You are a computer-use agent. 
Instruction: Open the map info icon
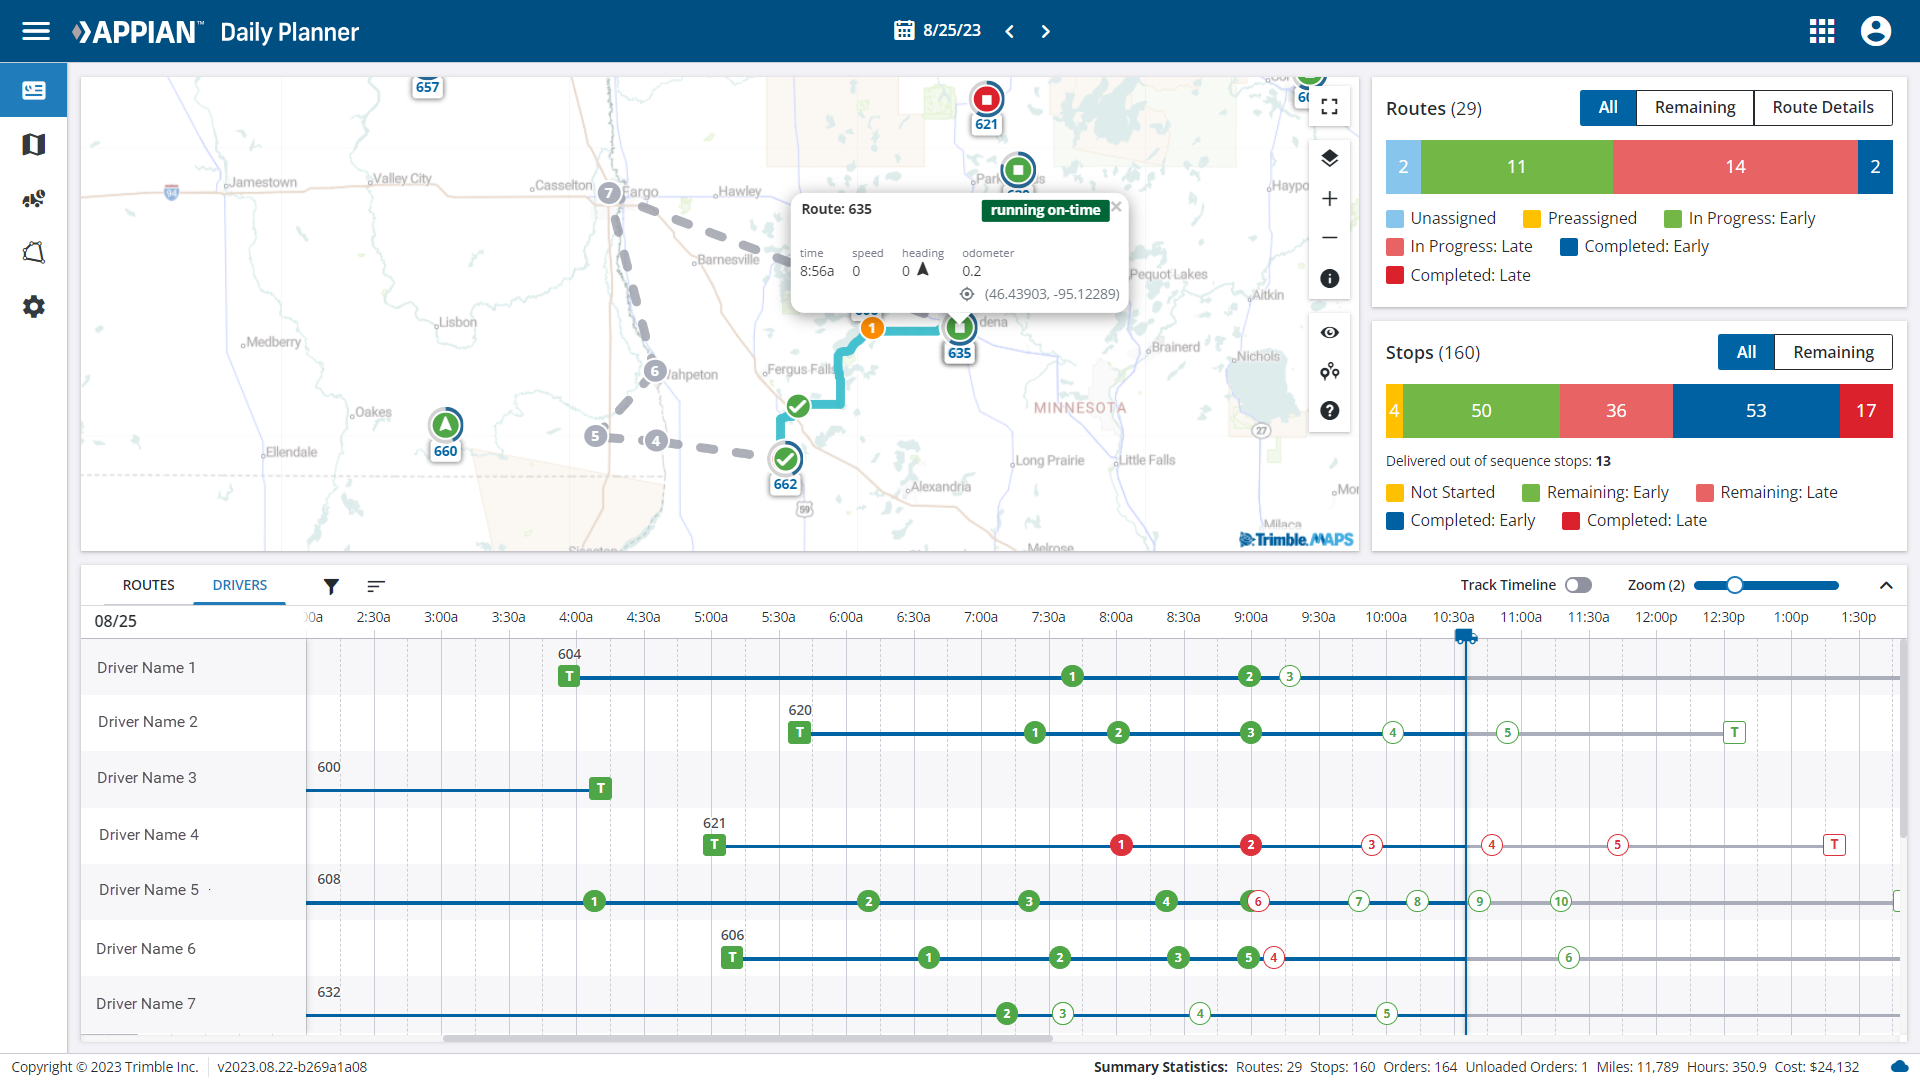pos(1329,279)
